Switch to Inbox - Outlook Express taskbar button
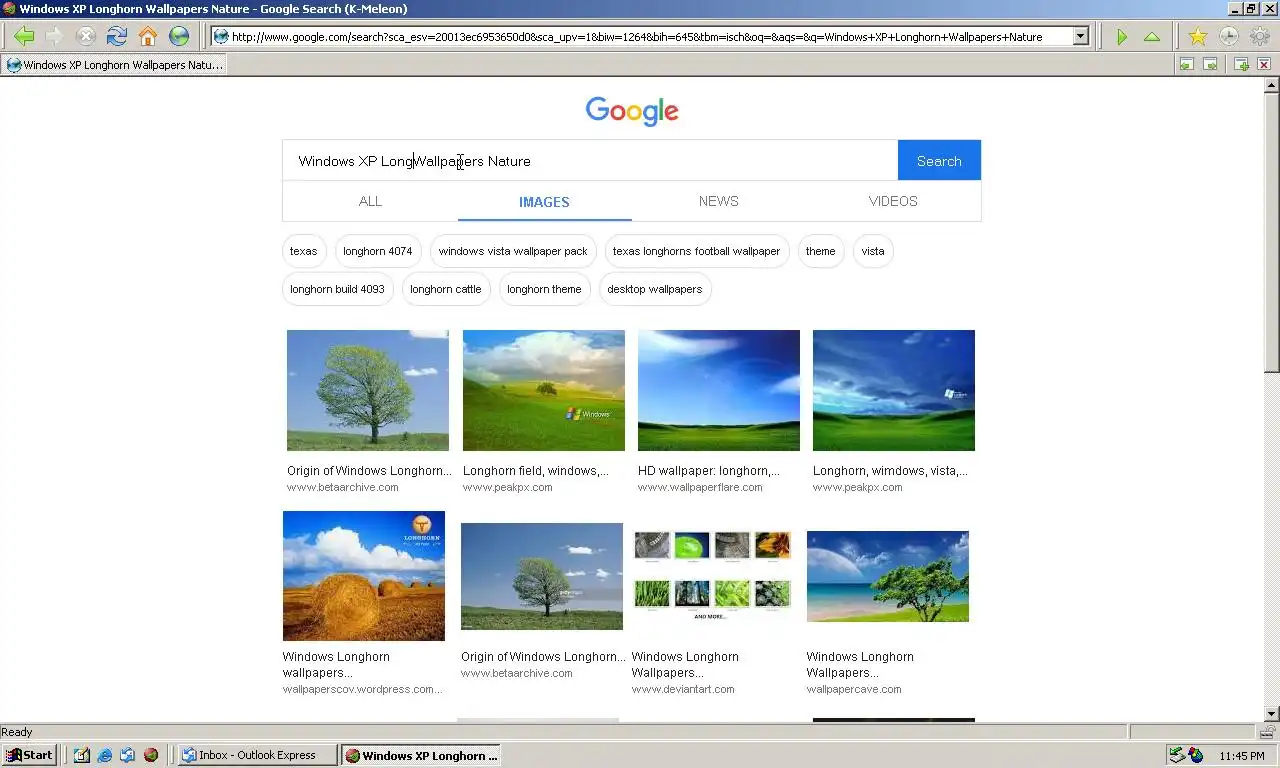 pos(257,755)
